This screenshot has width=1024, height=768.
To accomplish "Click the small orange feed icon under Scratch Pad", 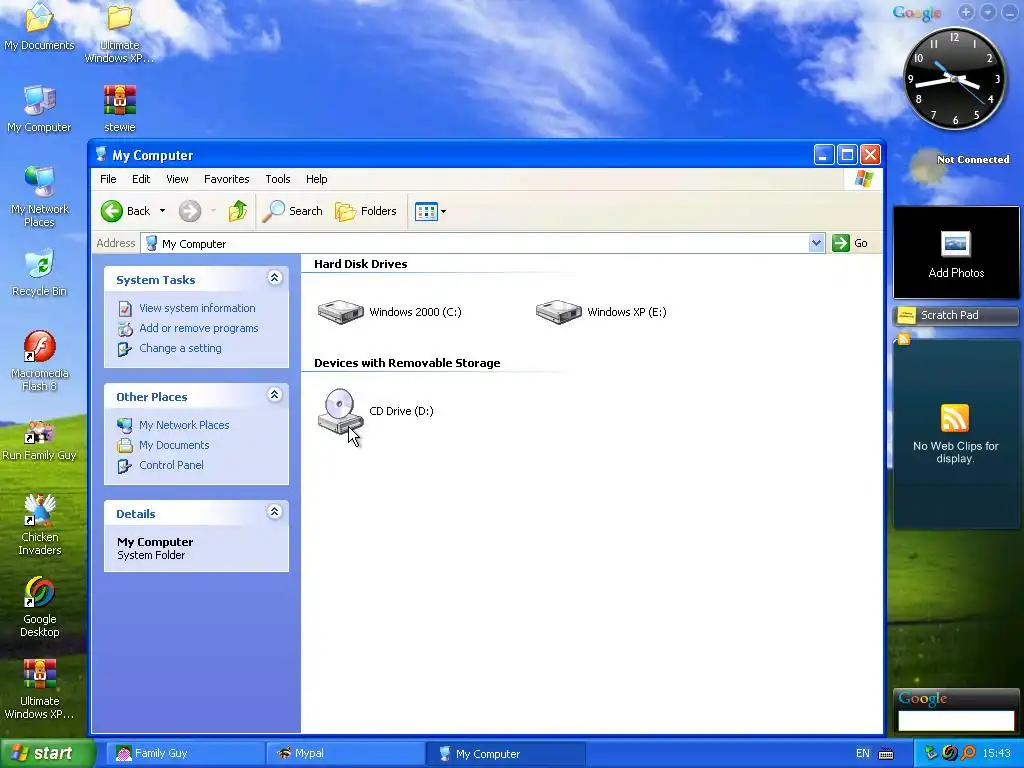I will point(904,339).
